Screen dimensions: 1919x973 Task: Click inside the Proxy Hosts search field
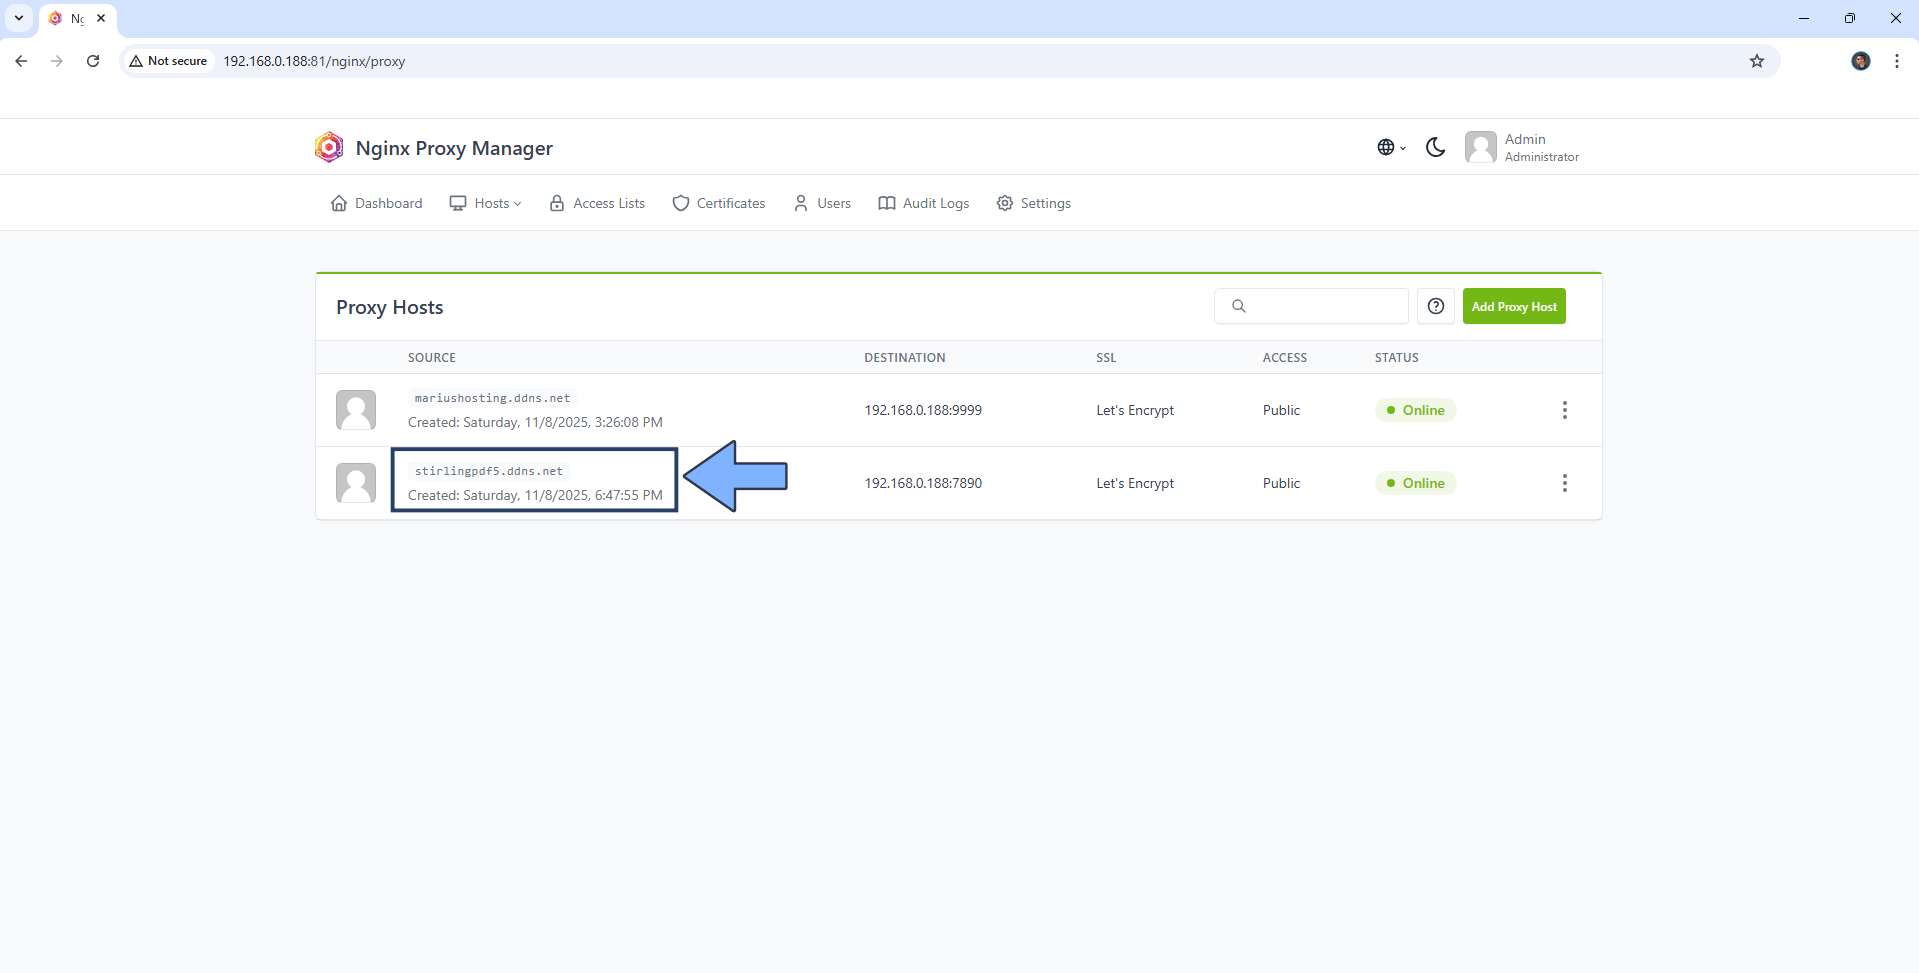(x=1320, y=306)
